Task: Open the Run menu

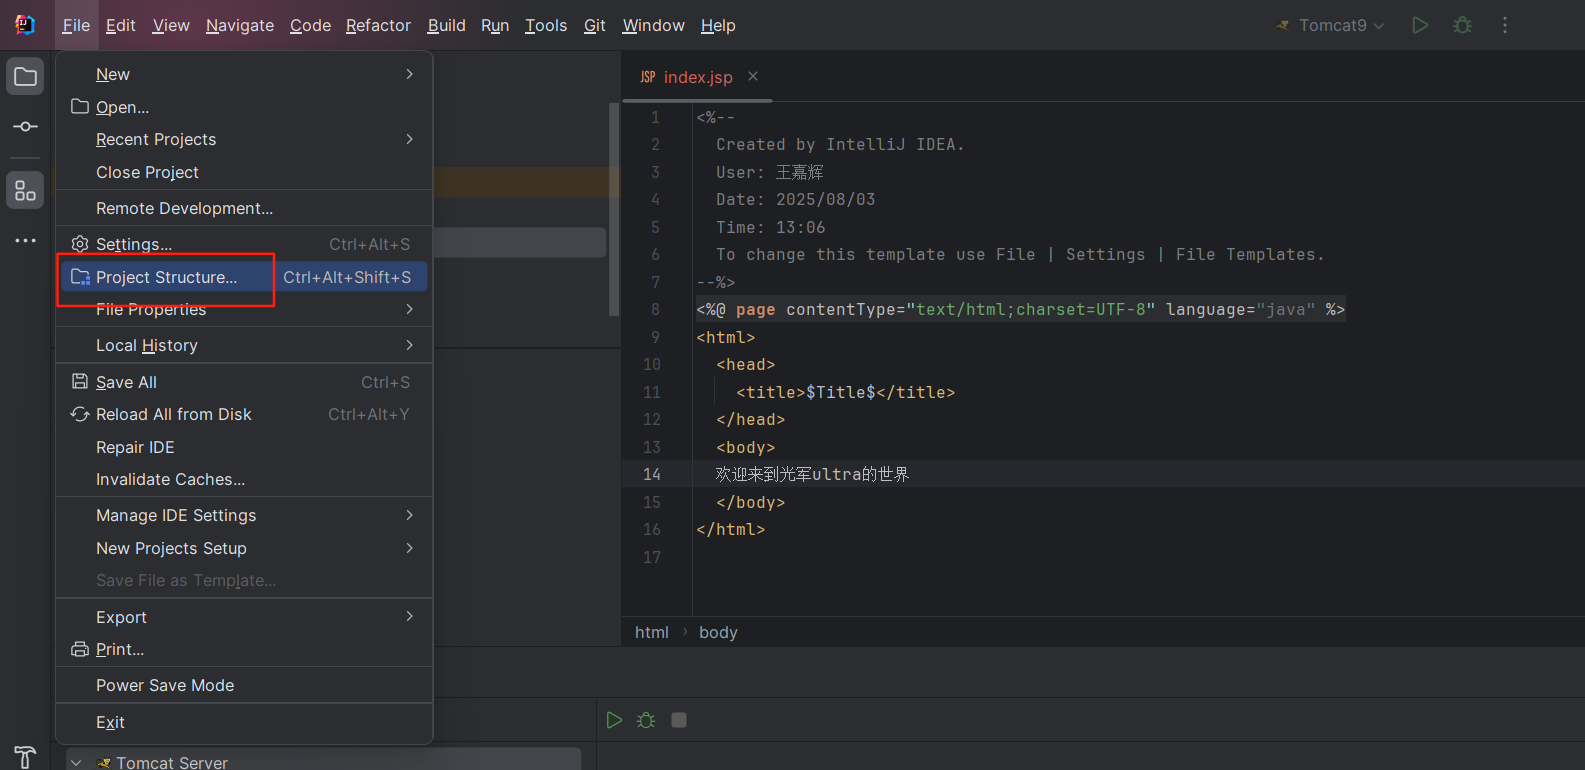Action: point(495,25)
